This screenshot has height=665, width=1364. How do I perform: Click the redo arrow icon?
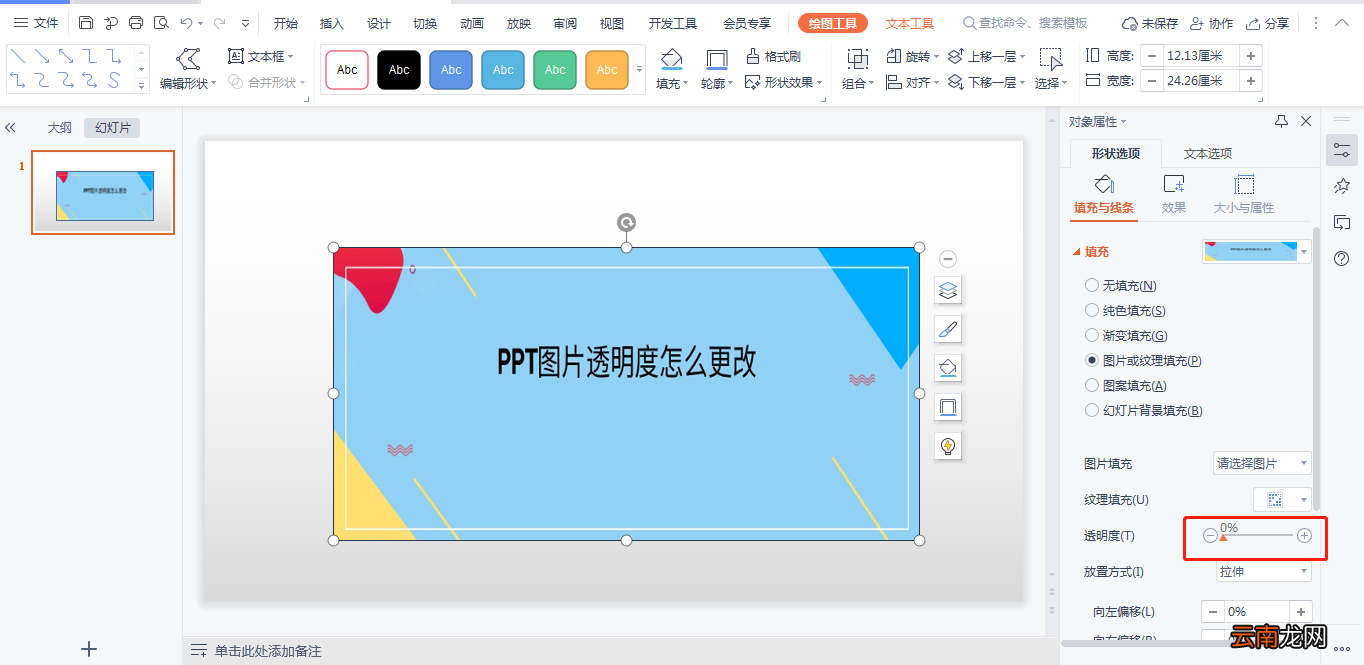tap(219, 22)
